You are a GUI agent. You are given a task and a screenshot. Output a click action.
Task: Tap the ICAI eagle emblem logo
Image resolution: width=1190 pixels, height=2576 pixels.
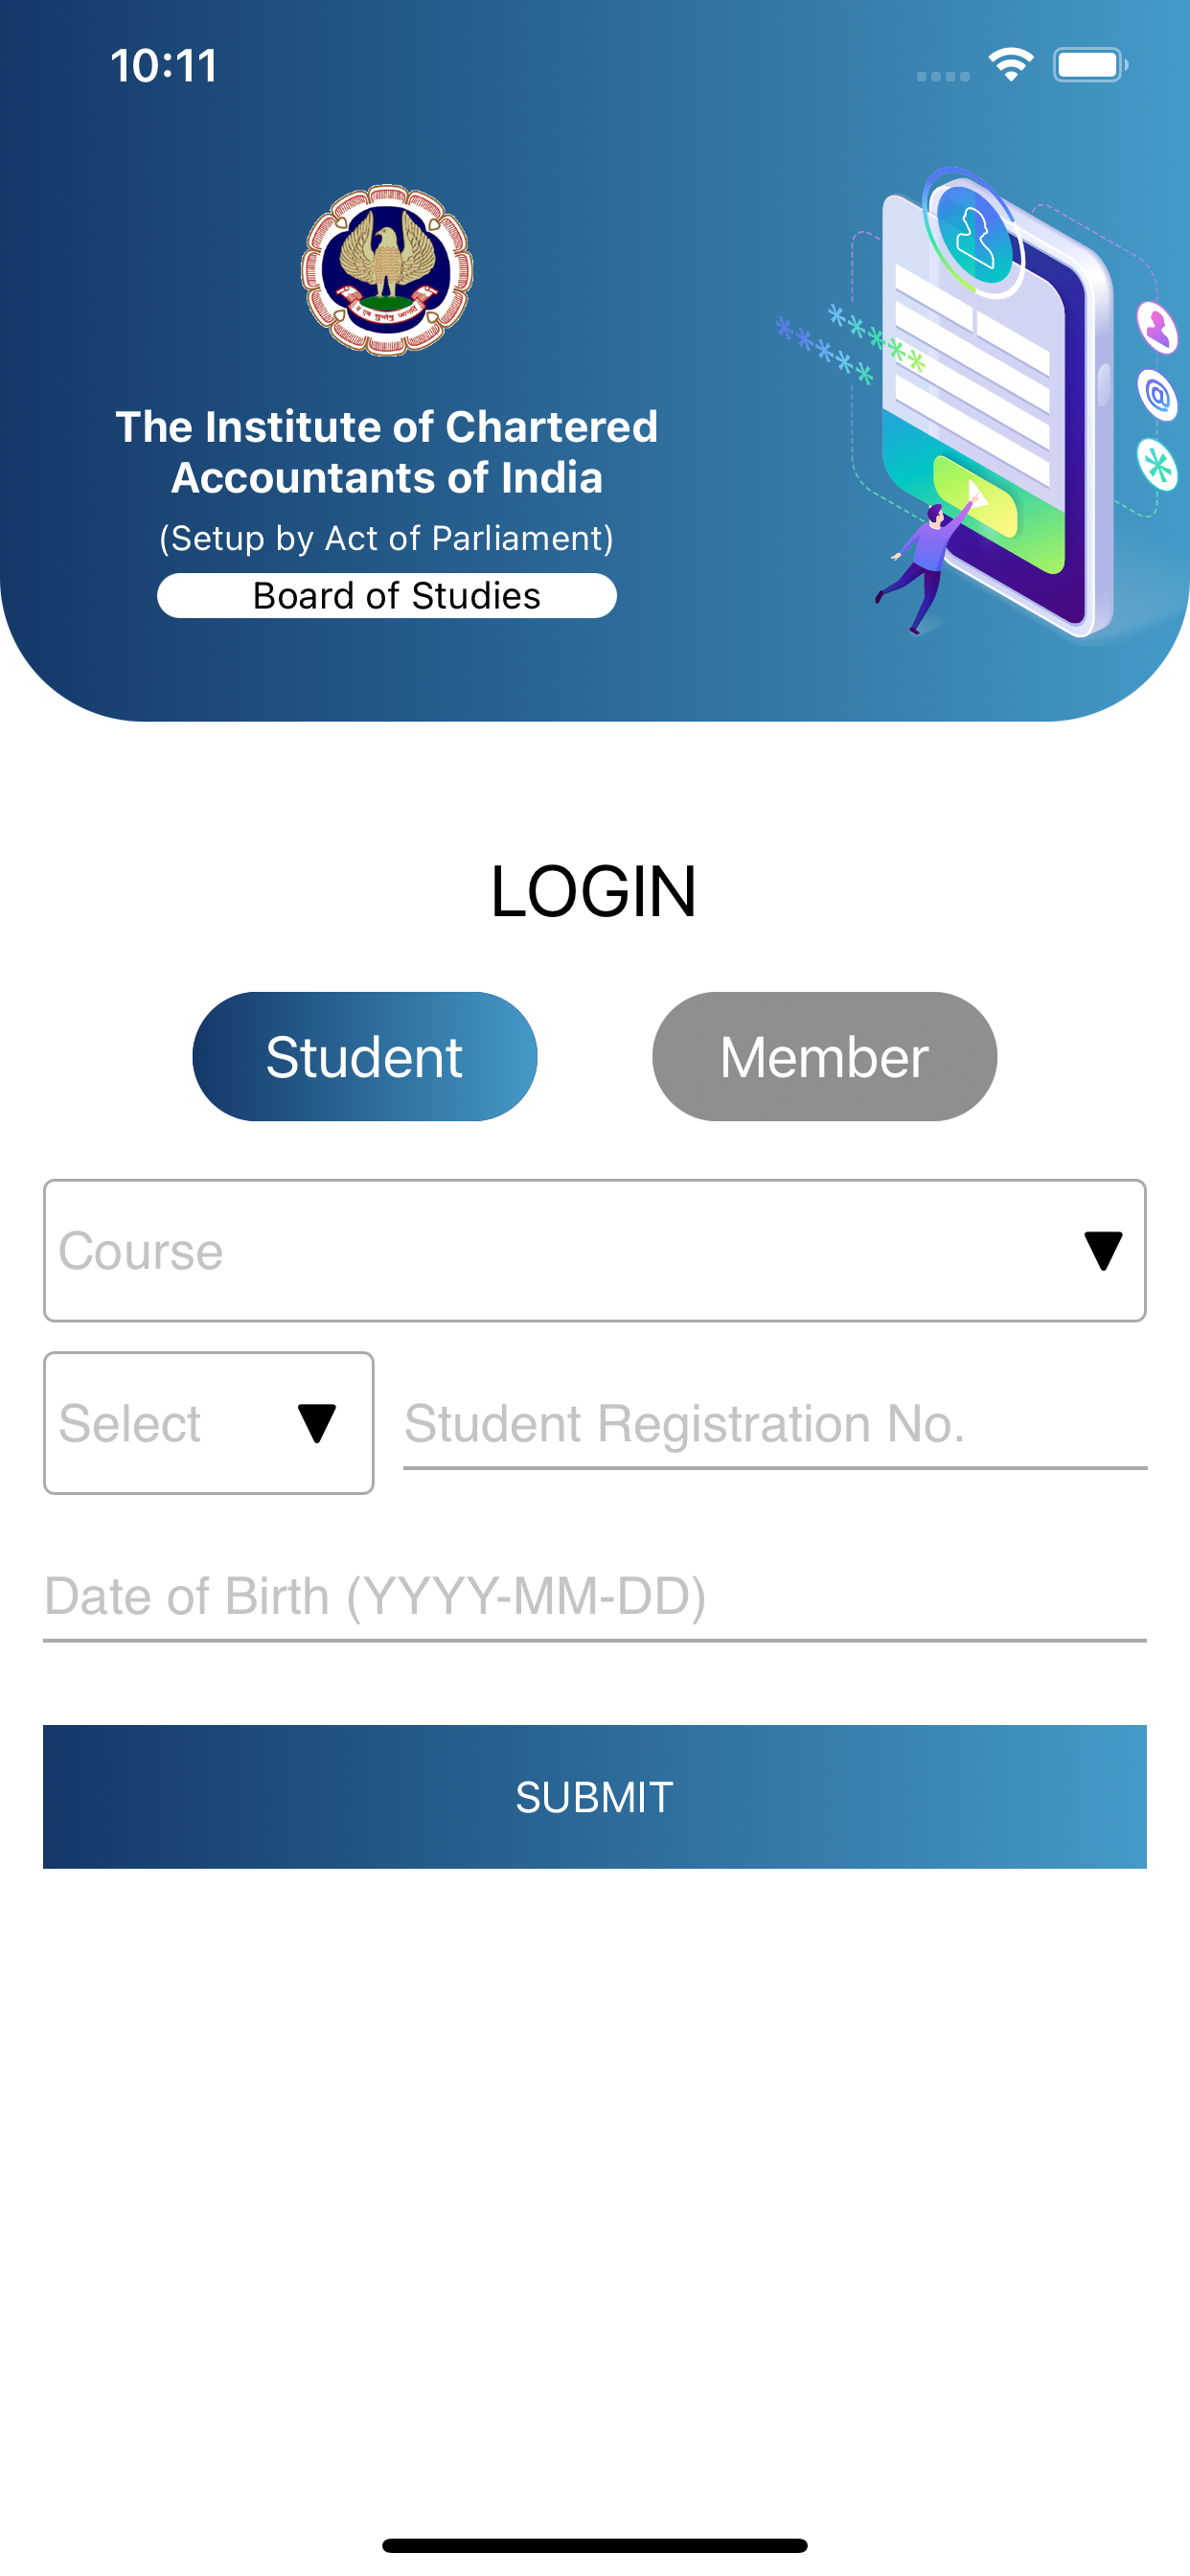tap(387, 270)
